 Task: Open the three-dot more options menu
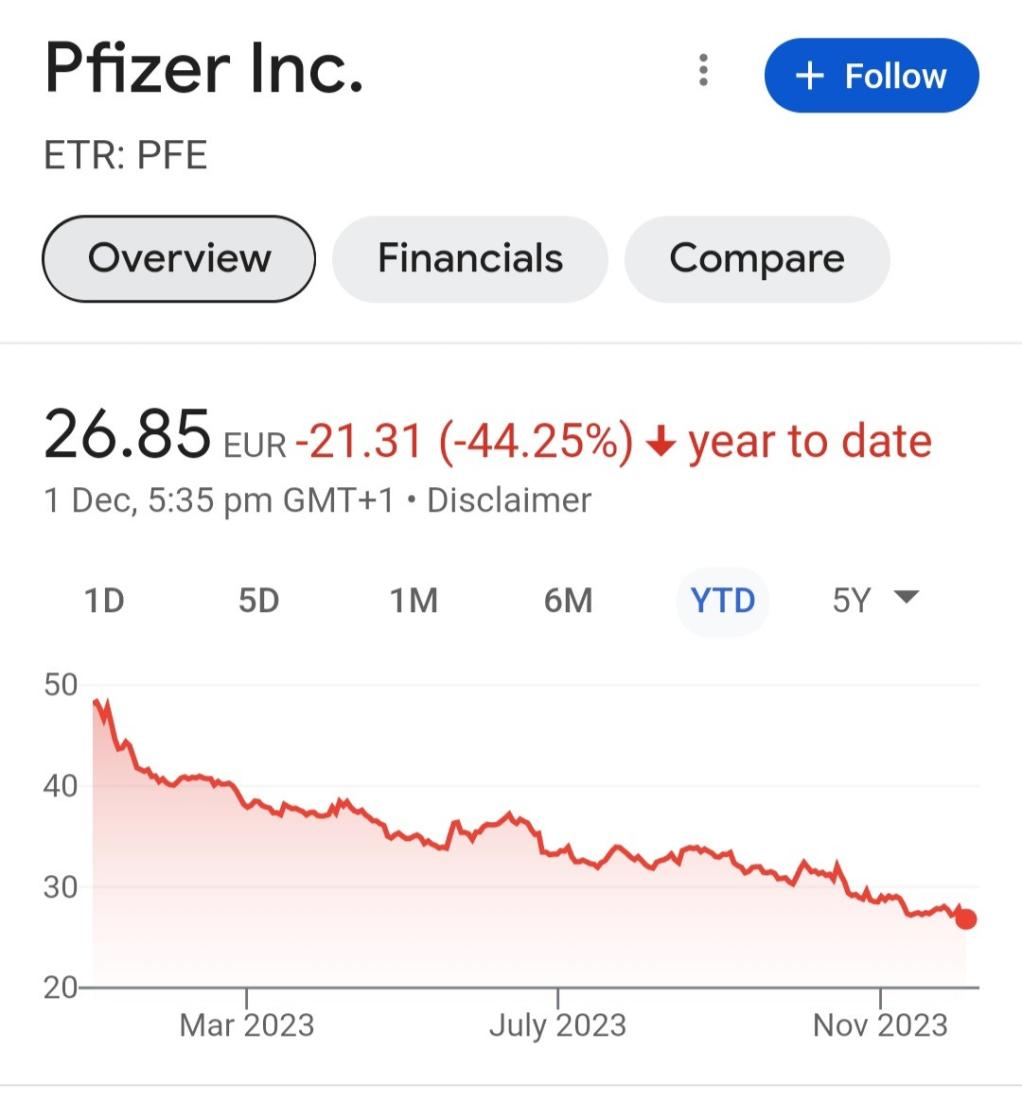click(704, 71)
